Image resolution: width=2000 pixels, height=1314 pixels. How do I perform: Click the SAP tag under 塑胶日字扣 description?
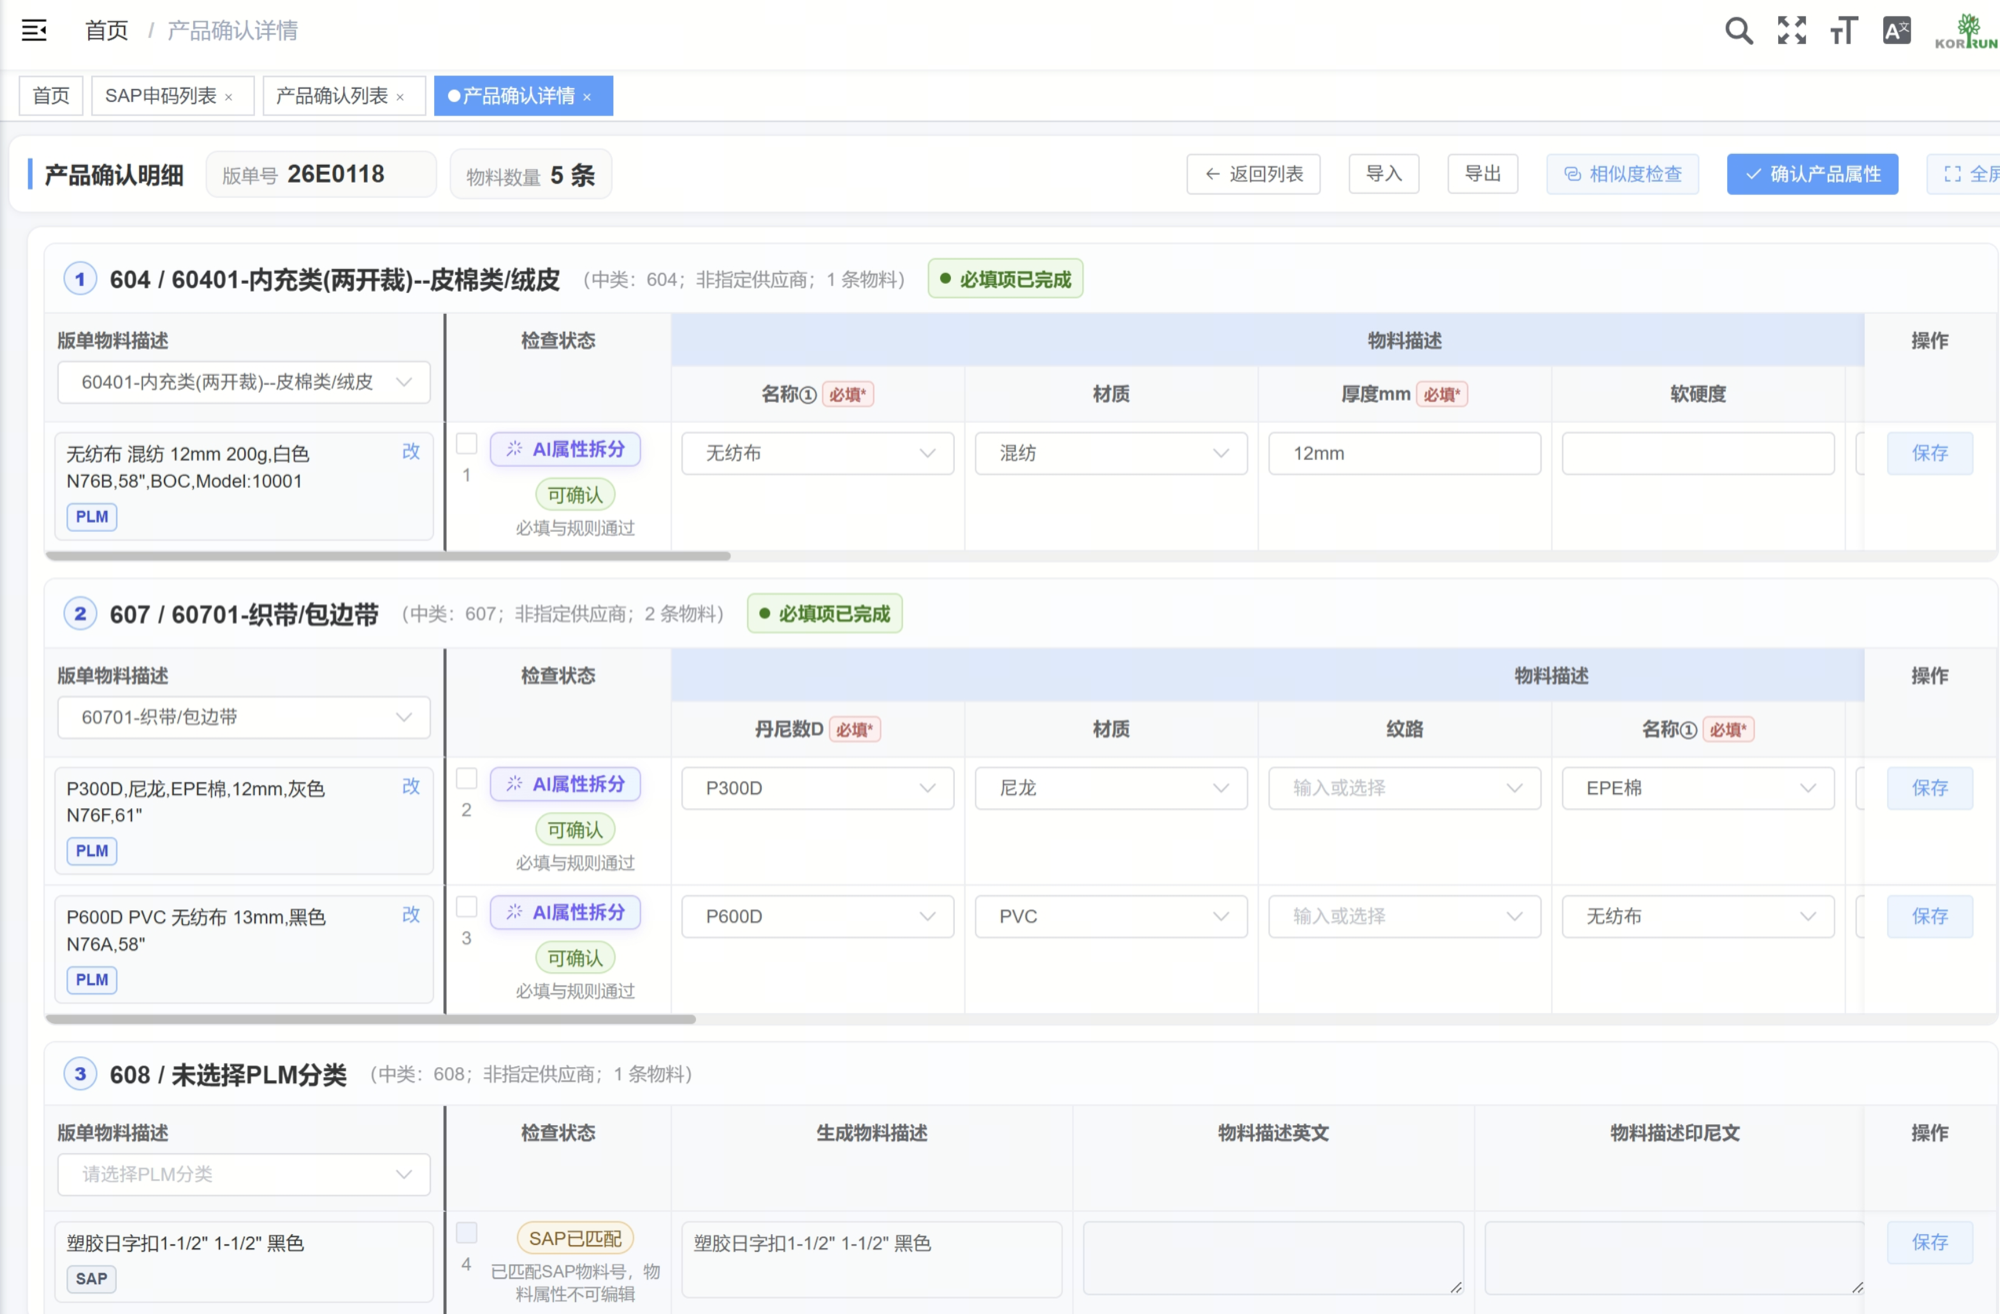point(91,1279)
